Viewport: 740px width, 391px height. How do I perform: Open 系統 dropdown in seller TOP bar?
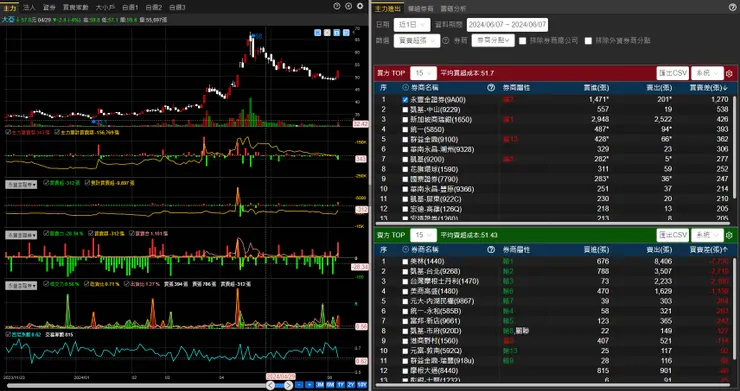(706, 235)
